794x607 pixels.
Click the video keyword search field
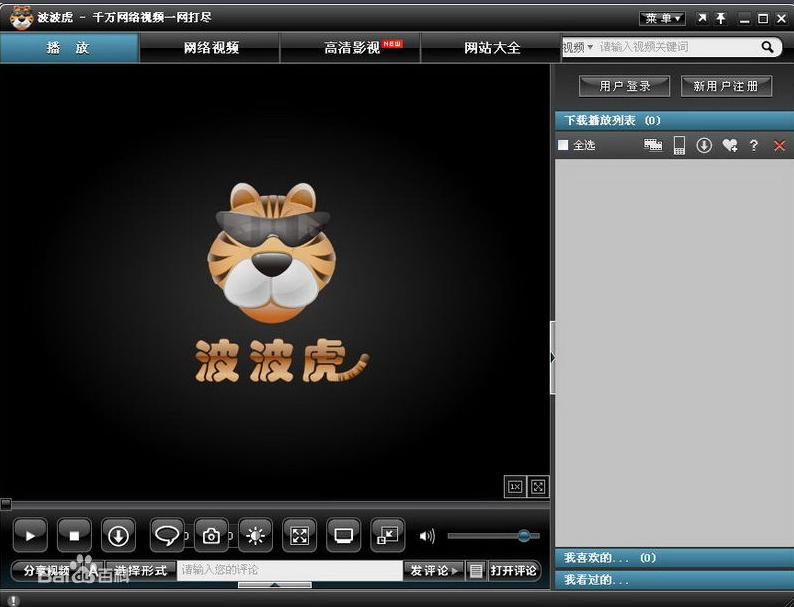click(679, 48)
